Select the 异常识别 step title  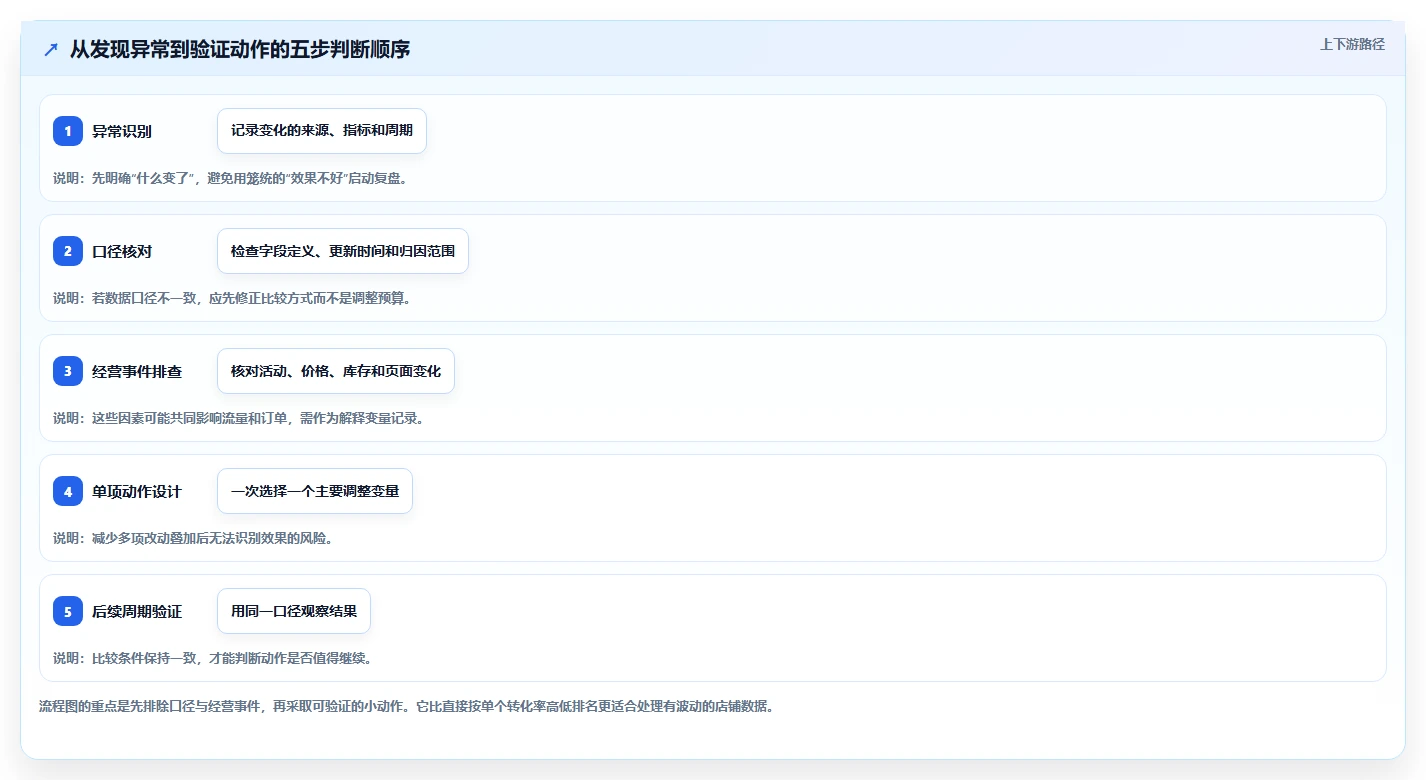pos(122,131)
